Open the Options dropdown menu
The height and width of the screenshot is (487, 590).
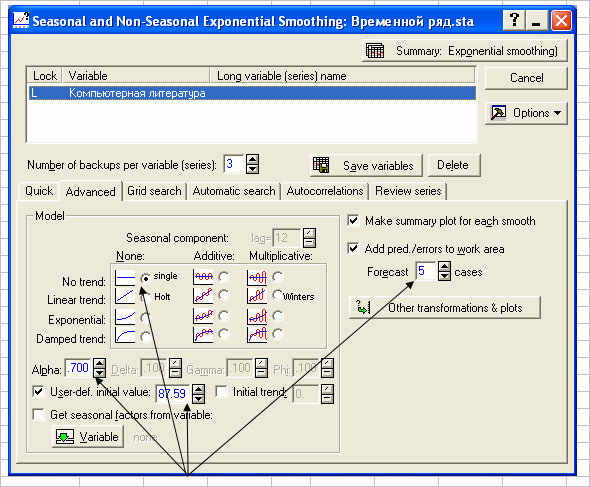click(x=526, y=113)
